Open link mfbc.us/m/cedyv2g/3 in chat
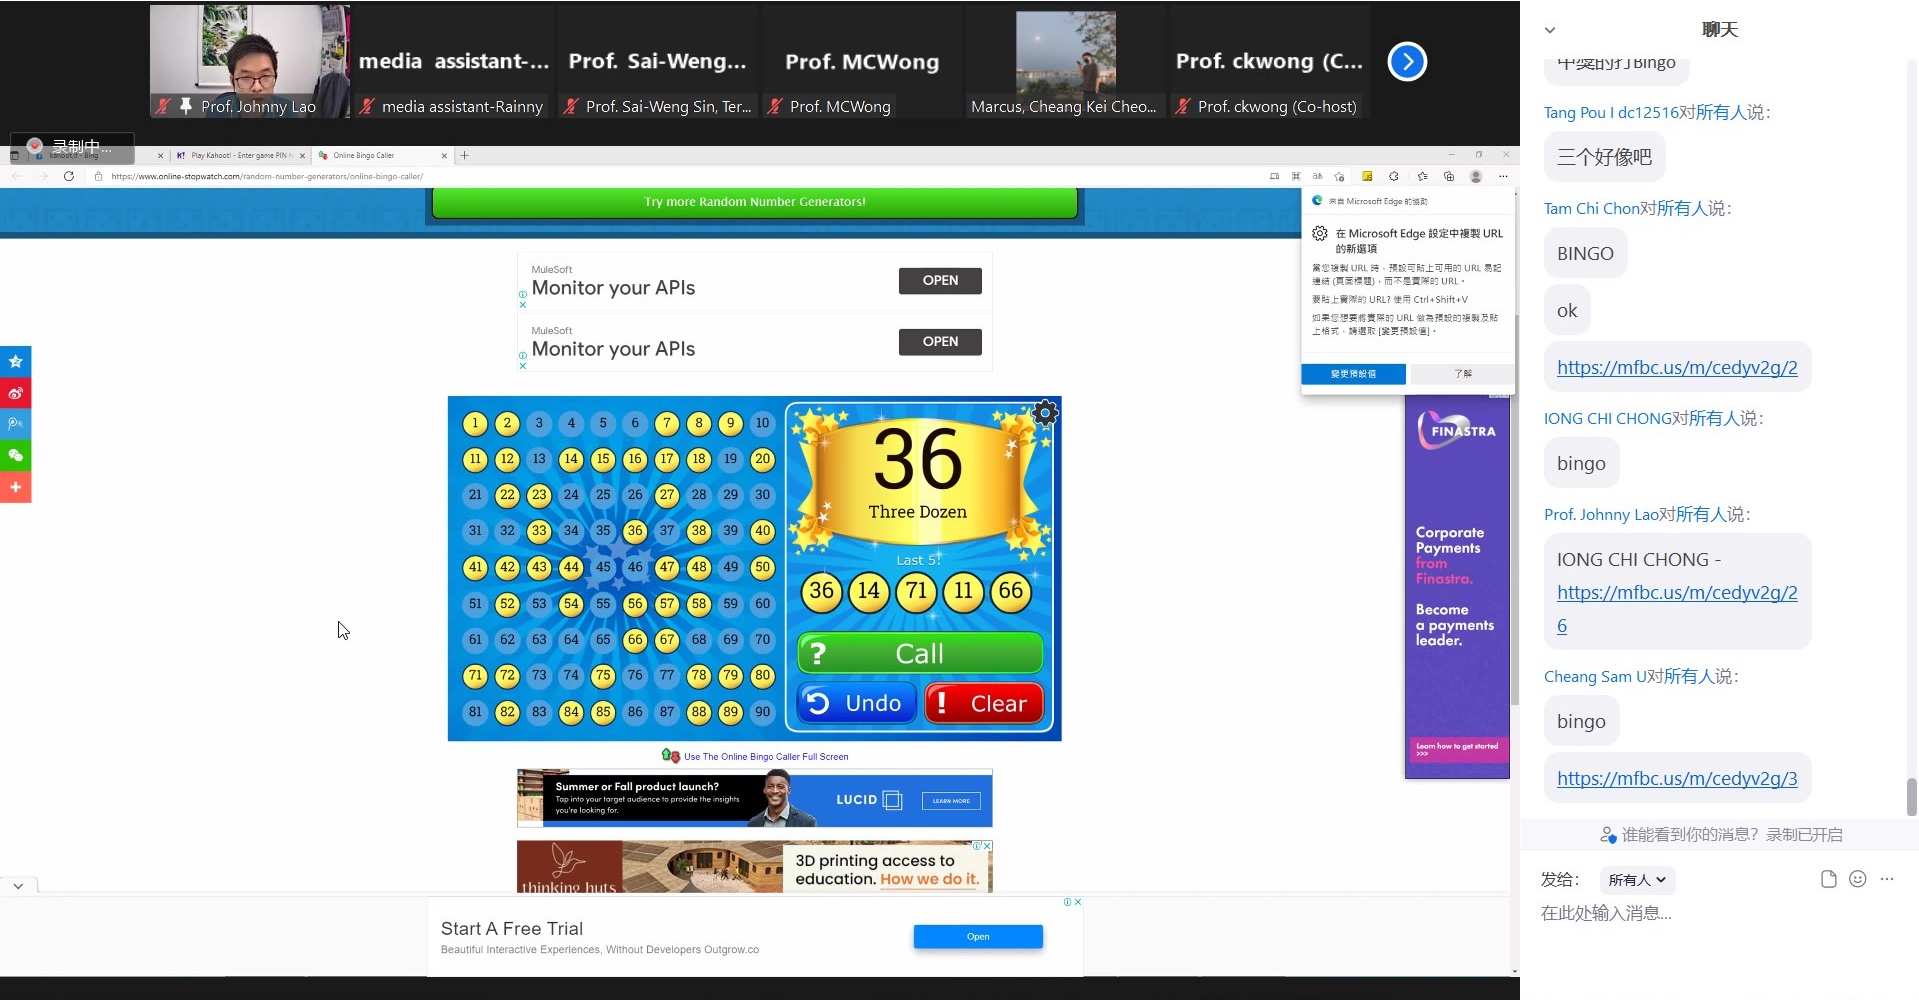The height and width of the screenshot is (1000, 1919). pos(1677,778)
